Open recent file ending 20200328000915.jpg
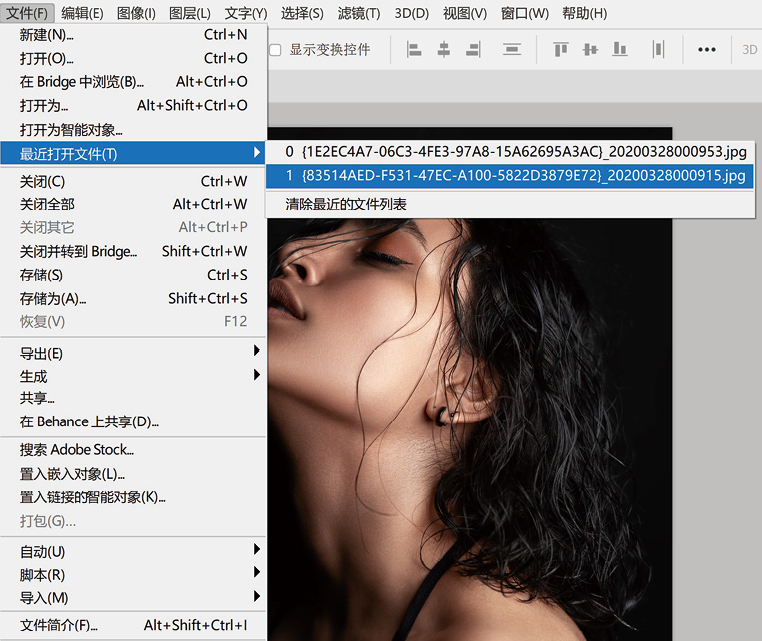The image size is (762, 641). 510,175
